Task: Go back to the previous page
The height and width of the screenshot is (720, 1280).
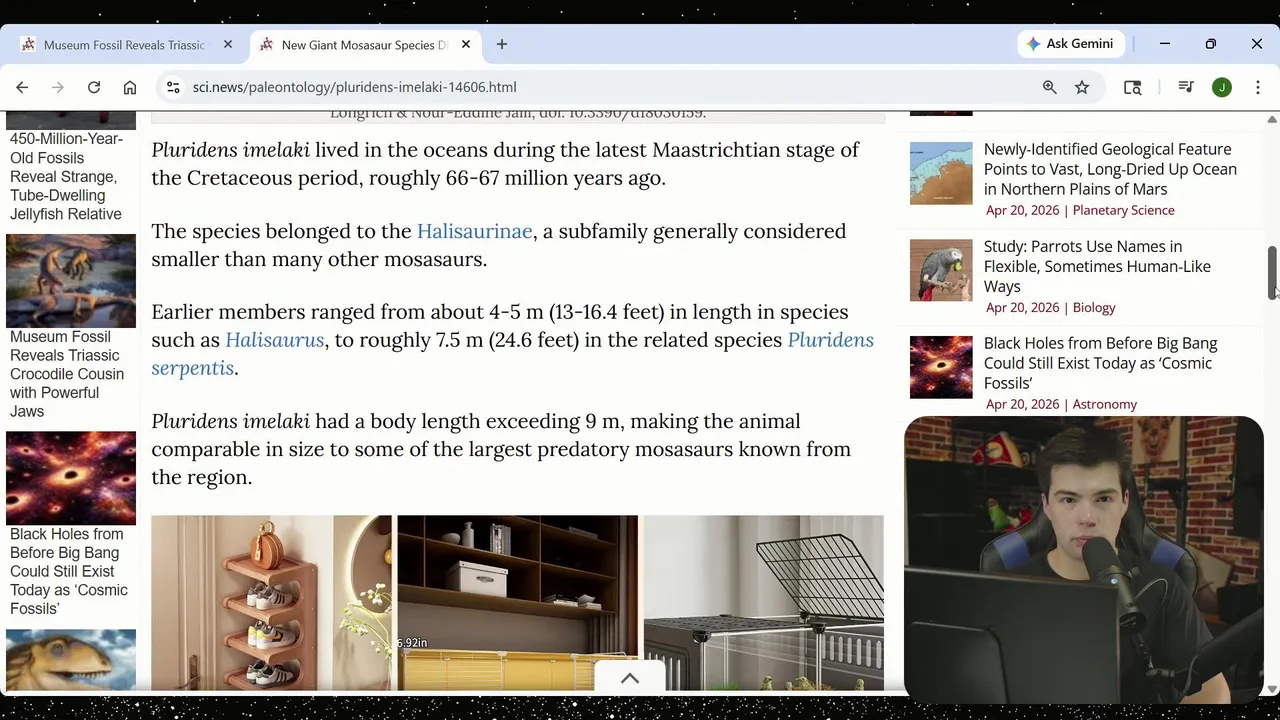Action: [22, 87]
